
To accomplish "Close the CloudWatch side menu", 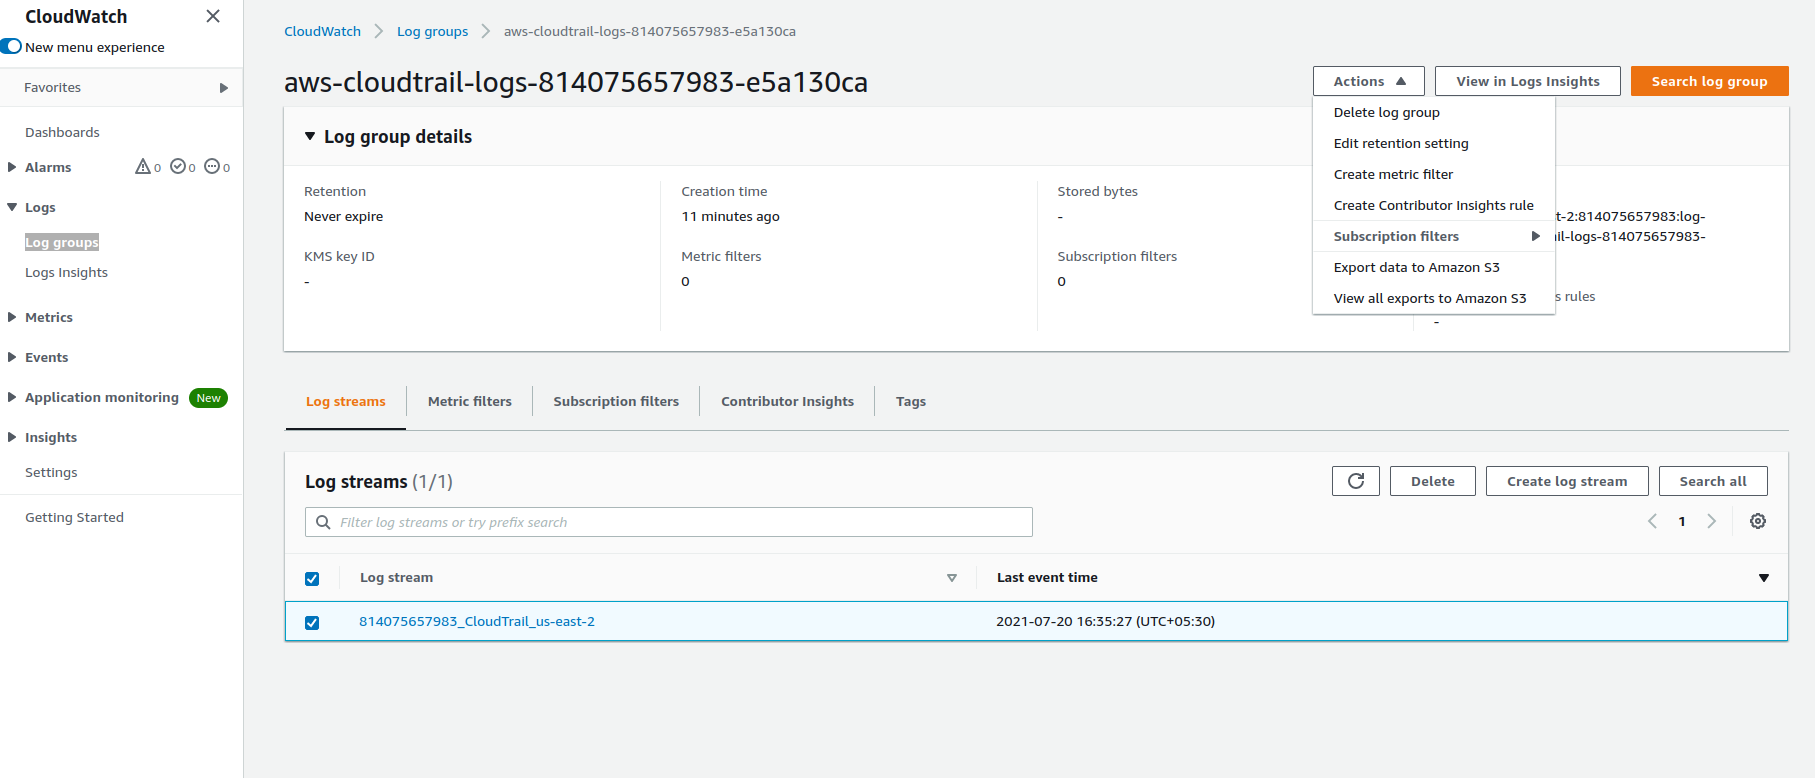I will [213, 16].
